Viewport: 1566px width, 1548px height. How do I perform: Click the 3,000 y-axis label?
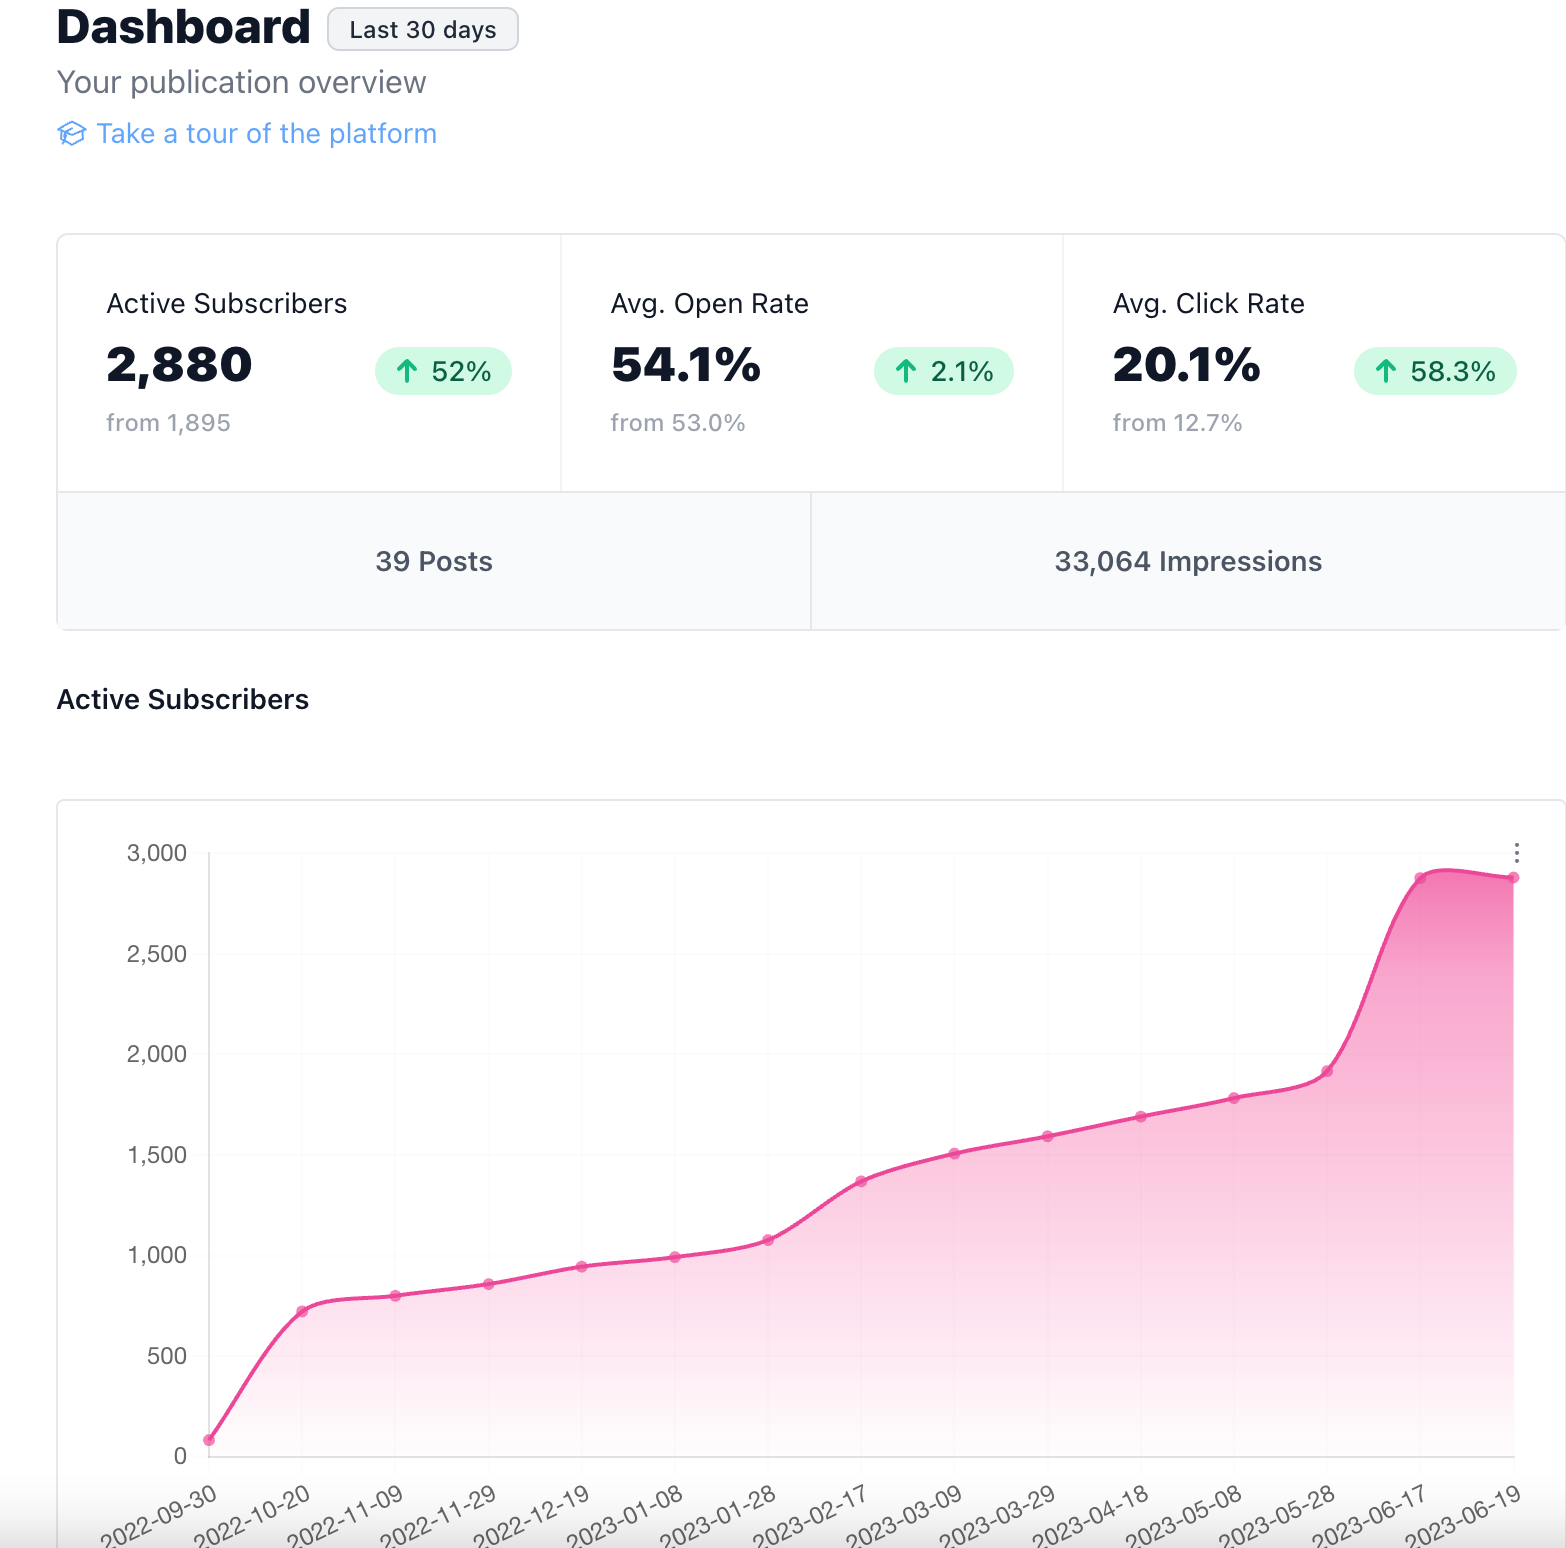157,853
